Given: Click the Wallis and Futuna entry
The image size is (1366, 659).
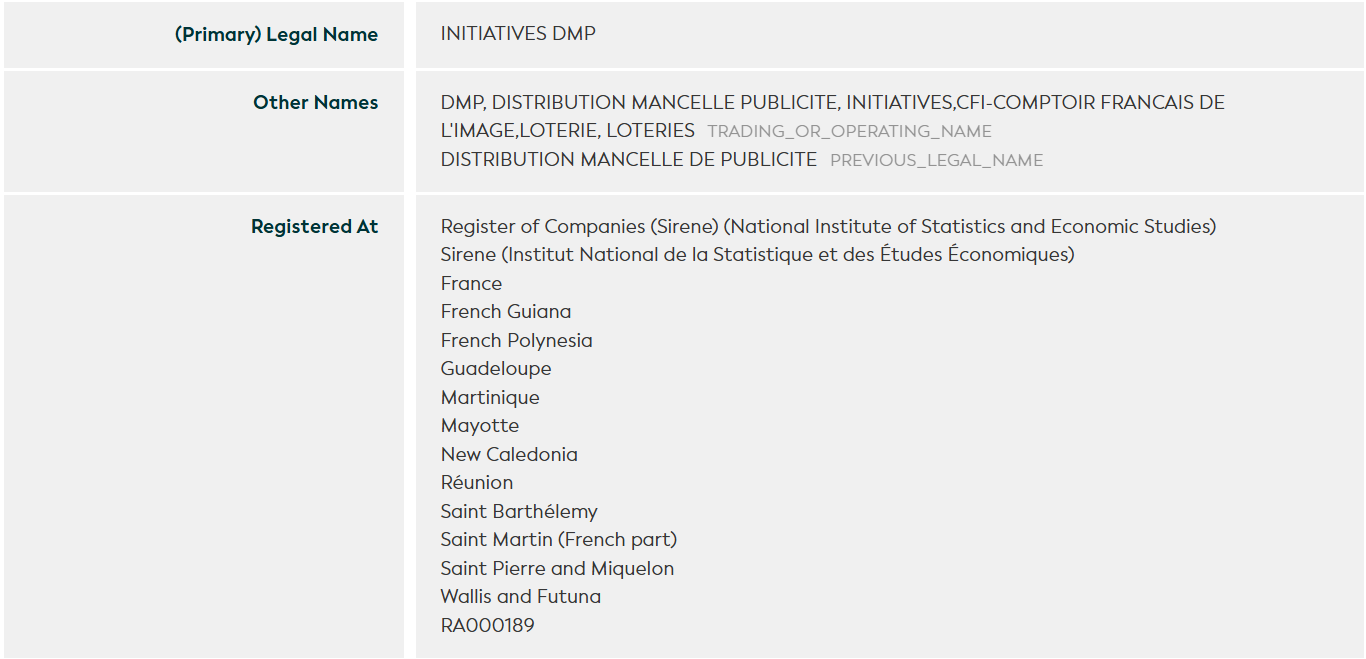Looking at the screenshot, I should [x=521, y=596].
